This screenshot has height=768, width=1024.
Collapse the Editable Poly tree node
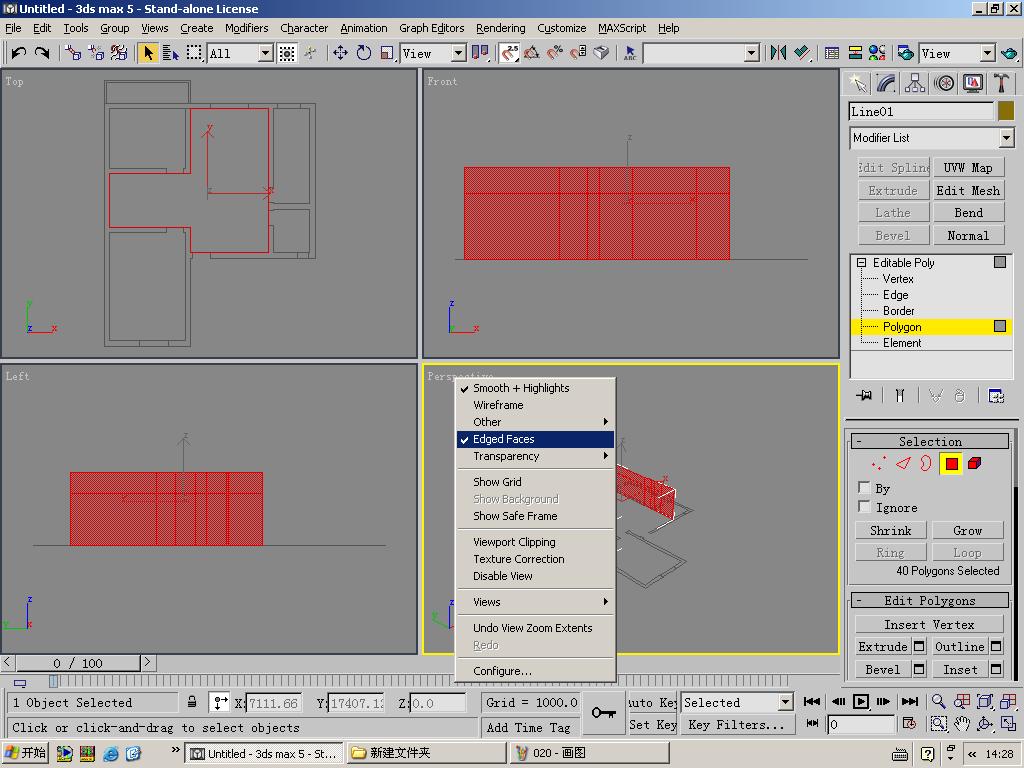tap(860, 263)
